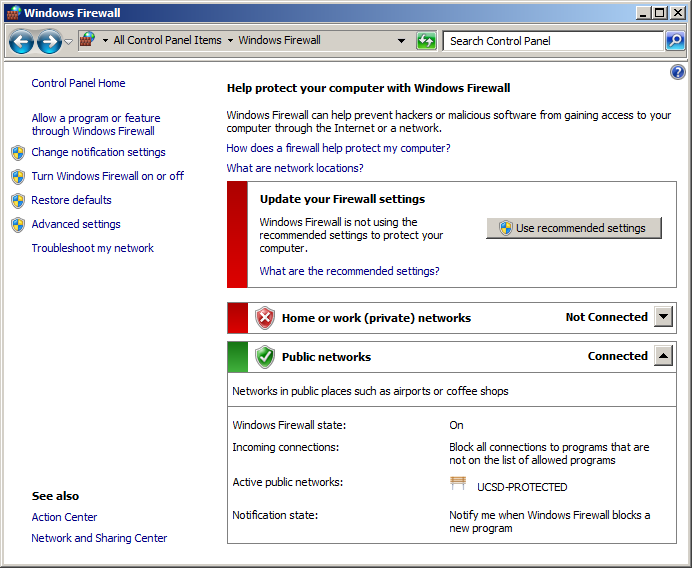Select the UCSD-PROTECTED network name

tap(522, 487)
